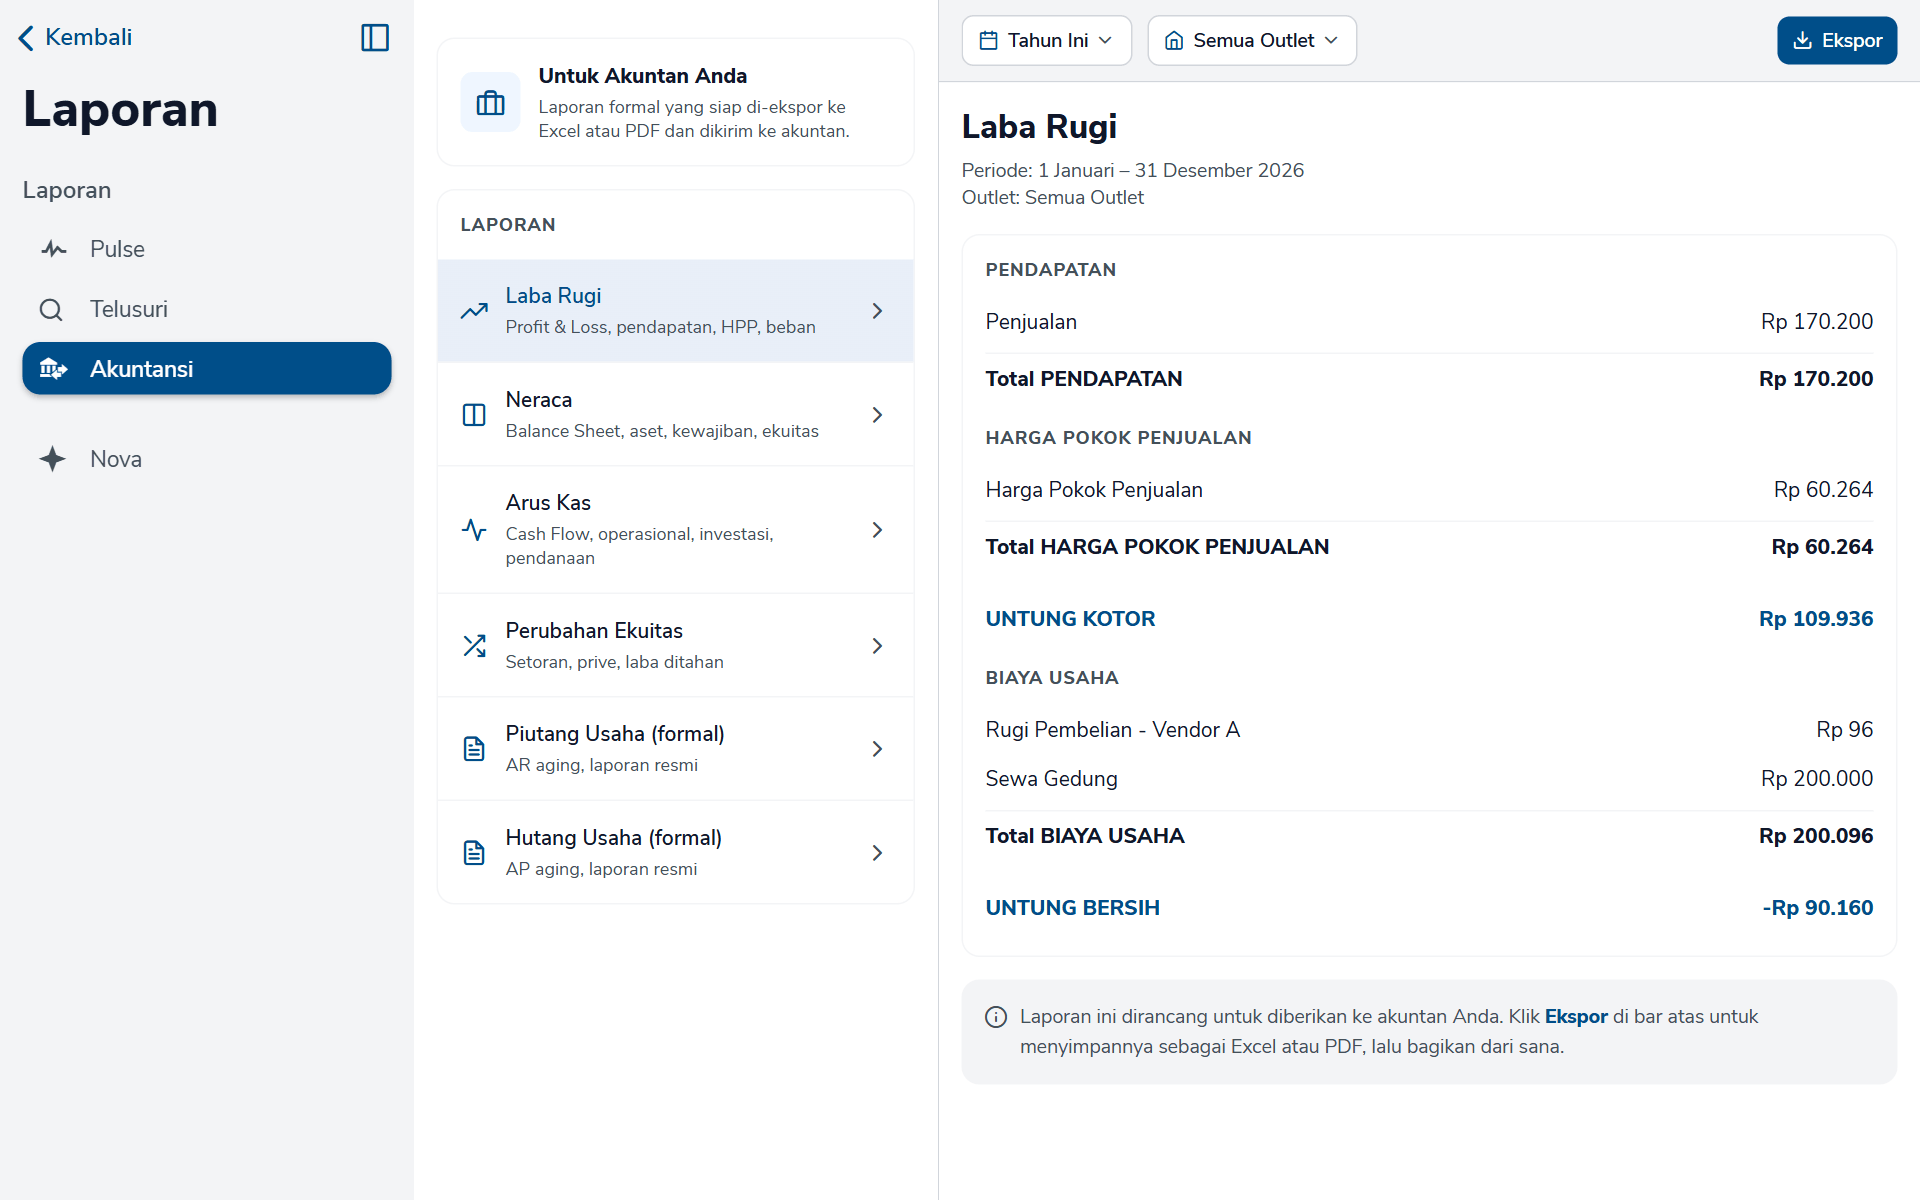
Task: Click the Hutang Usaha document icon
Action: tap(474, 853)
